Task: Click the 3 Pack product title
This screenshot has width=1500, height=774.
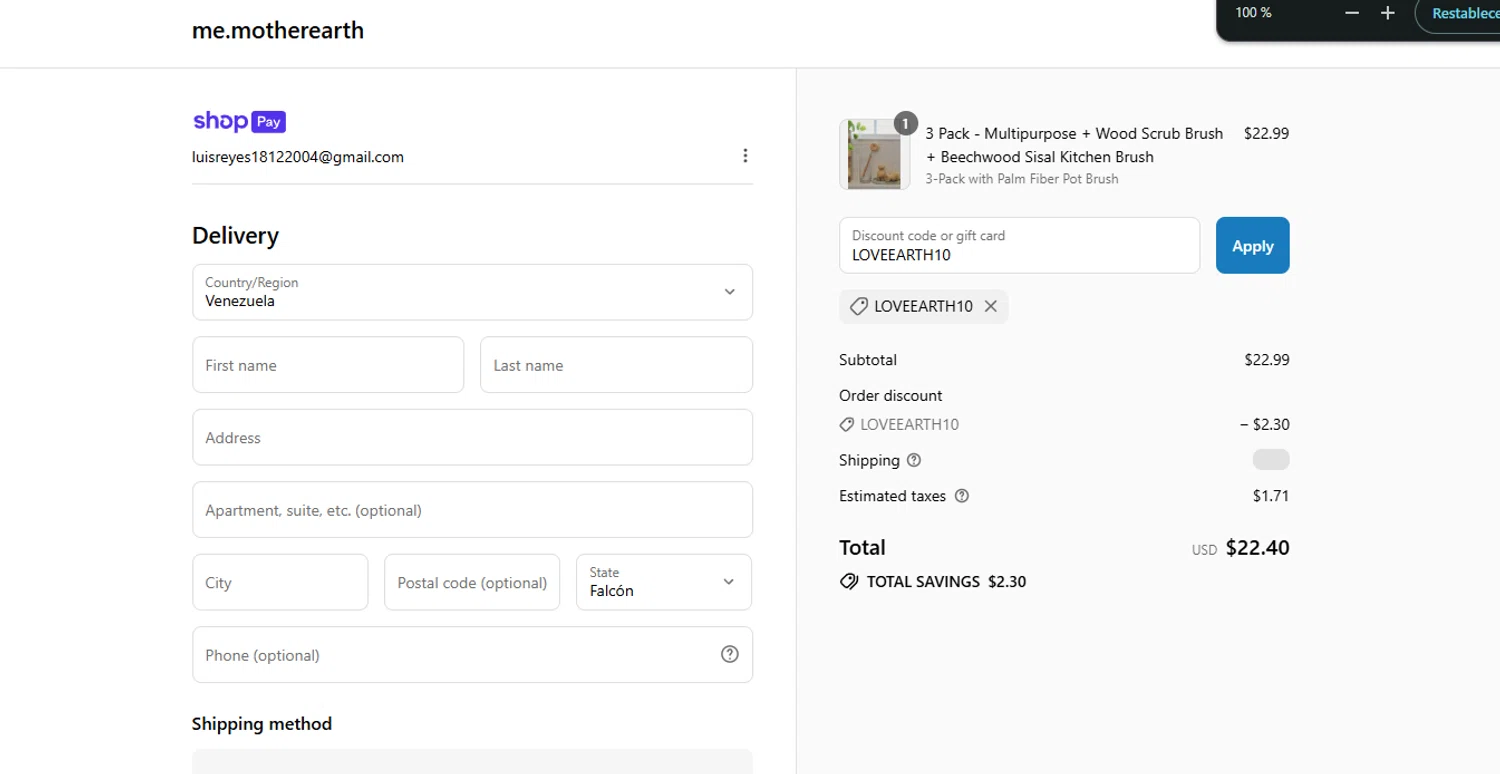Action: pos(1074,145)
